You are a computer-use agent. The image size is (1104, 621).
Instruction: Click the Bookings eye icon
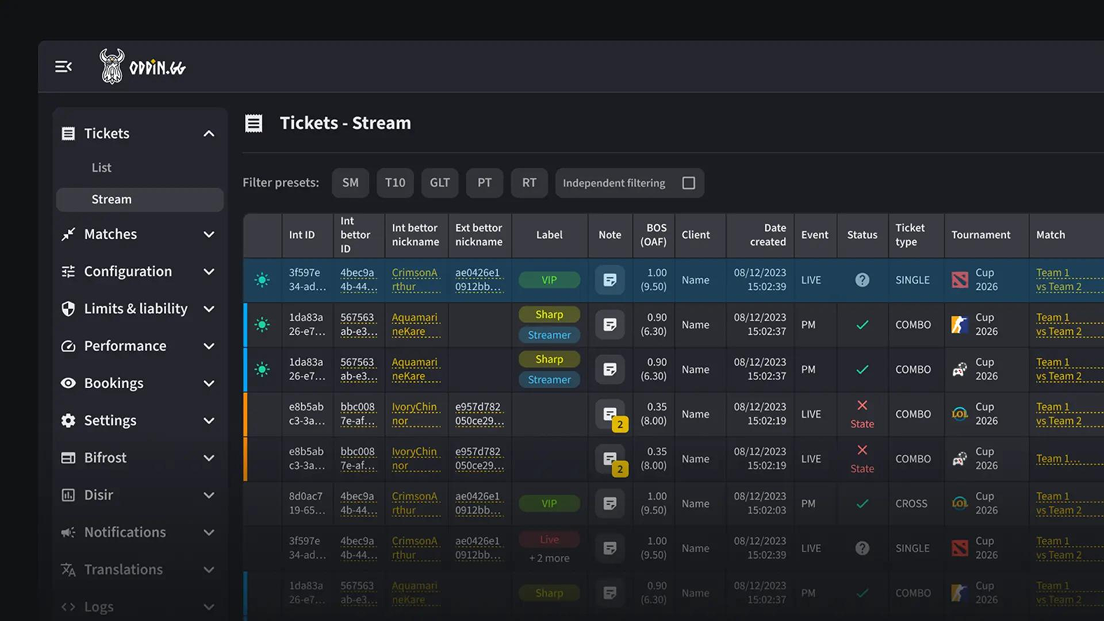pyautogui.click(x=68, y=384)
